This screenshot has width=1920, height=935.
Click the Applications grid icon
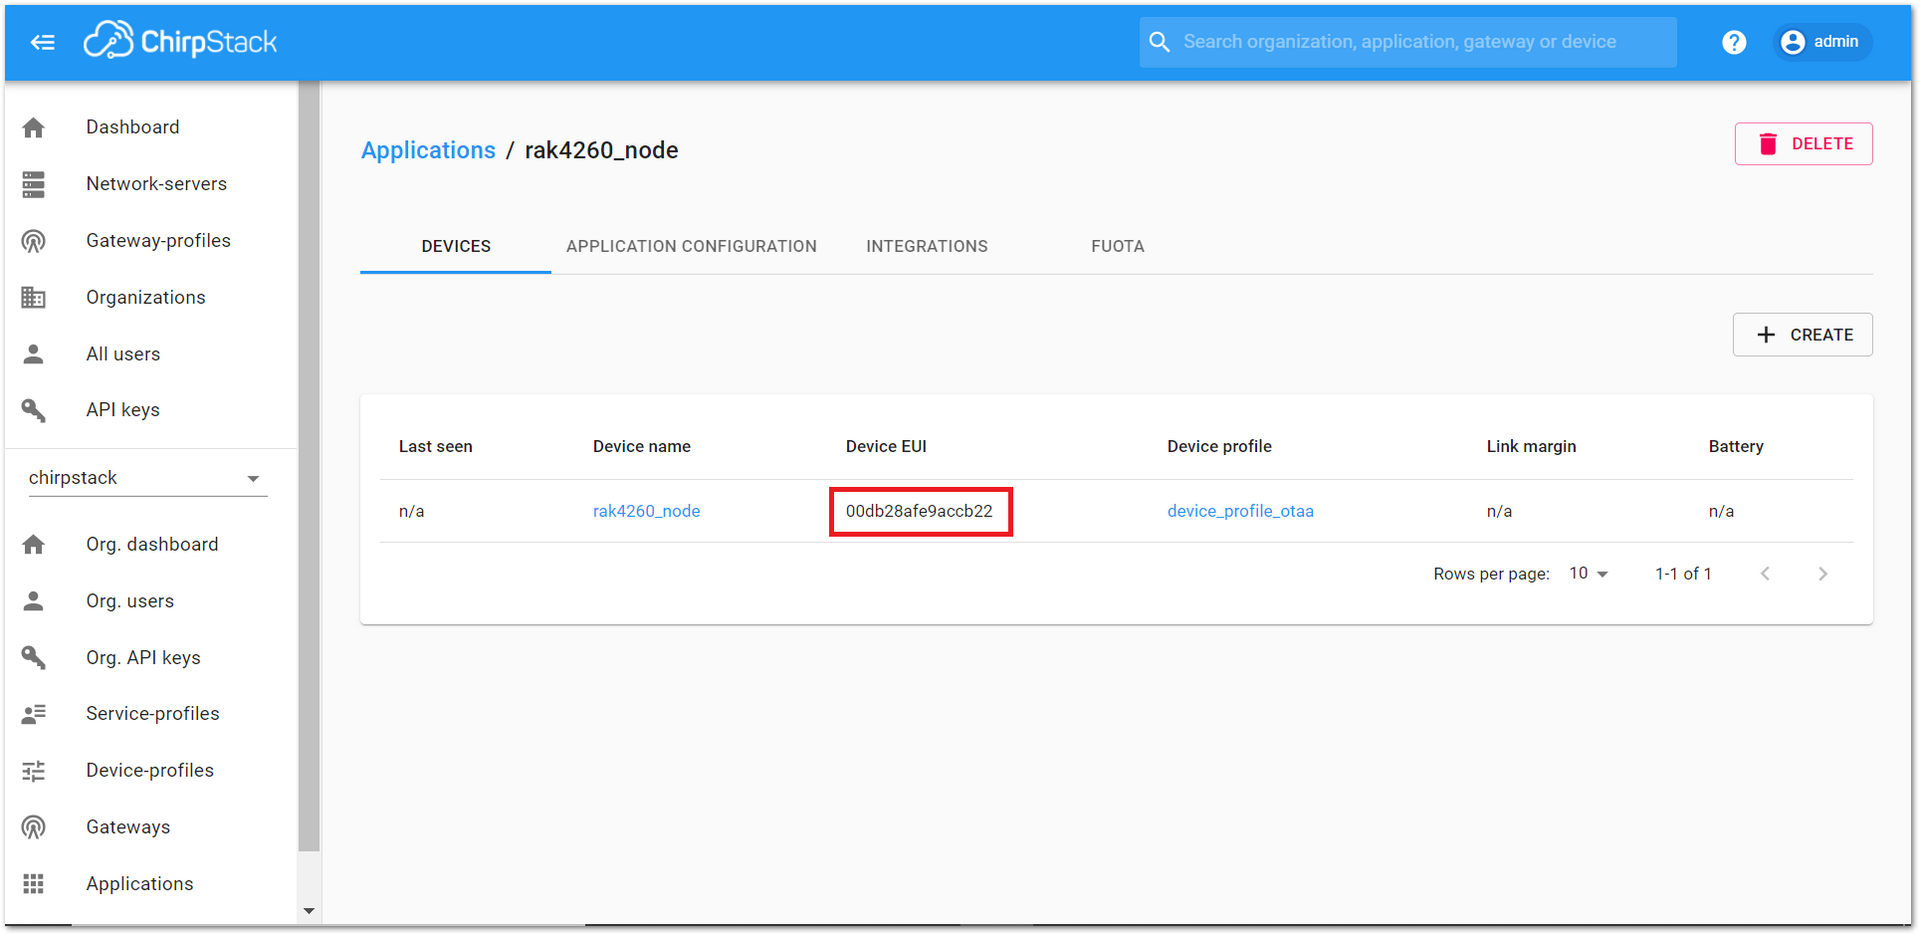coord(34,884)
